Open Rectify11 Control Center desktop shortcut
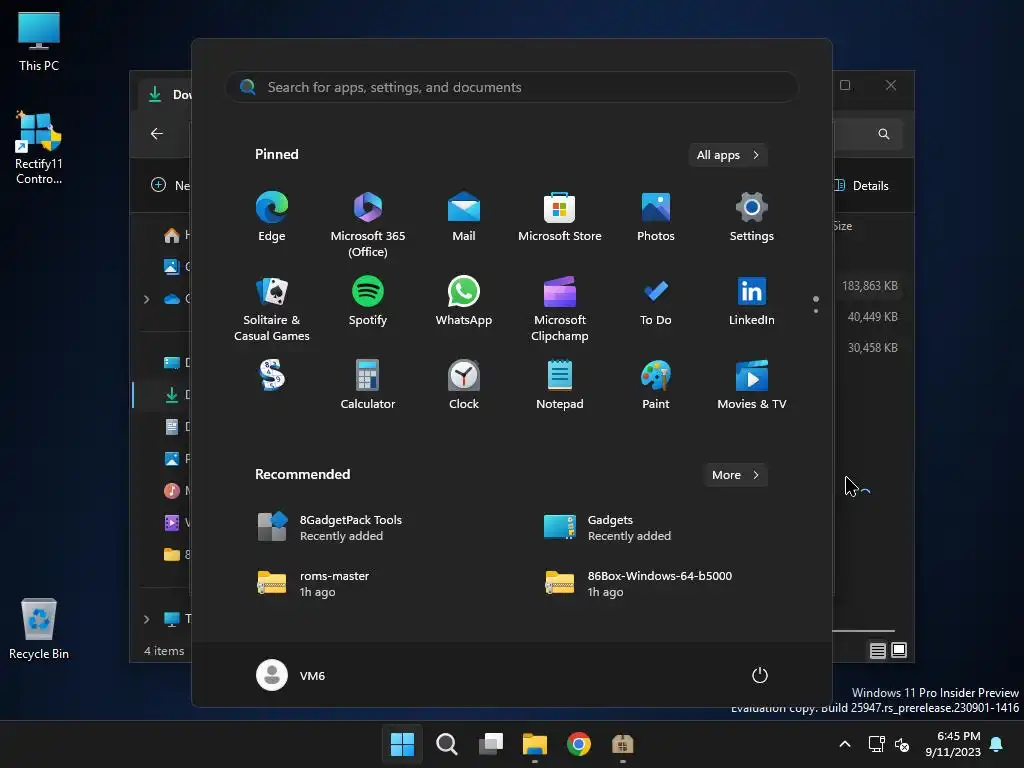Viewport: 1024px width, 768px height. coord(39,148)
